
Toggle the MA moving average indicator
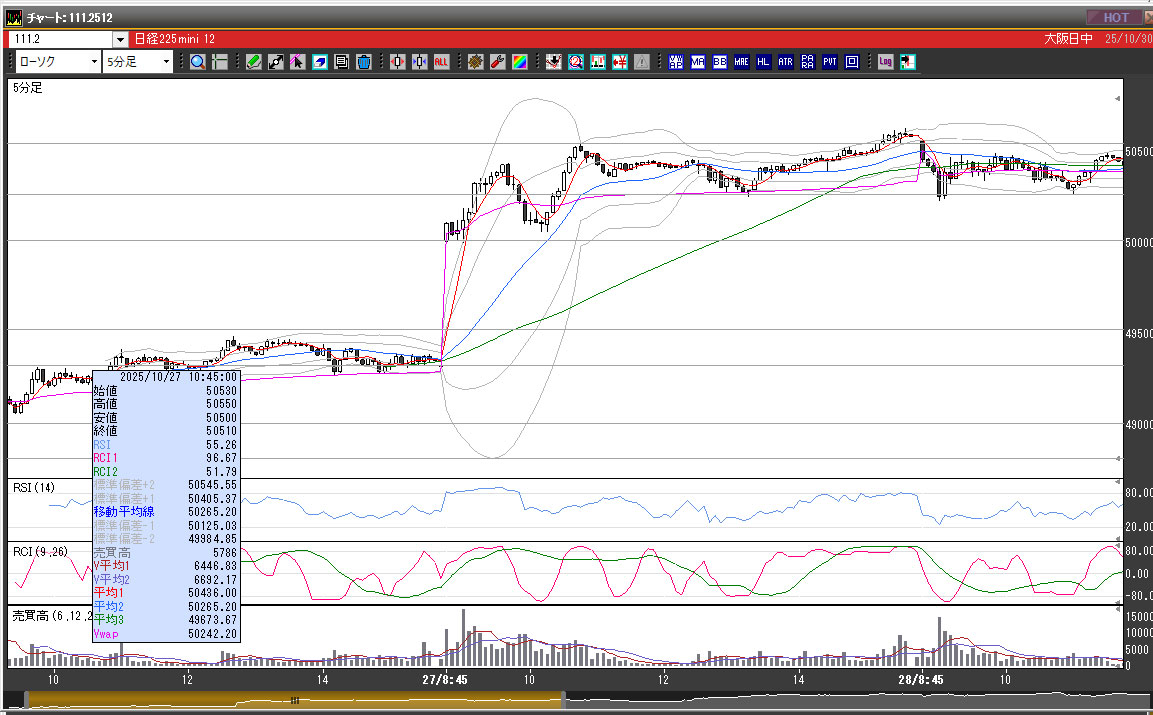coord(698,62)
